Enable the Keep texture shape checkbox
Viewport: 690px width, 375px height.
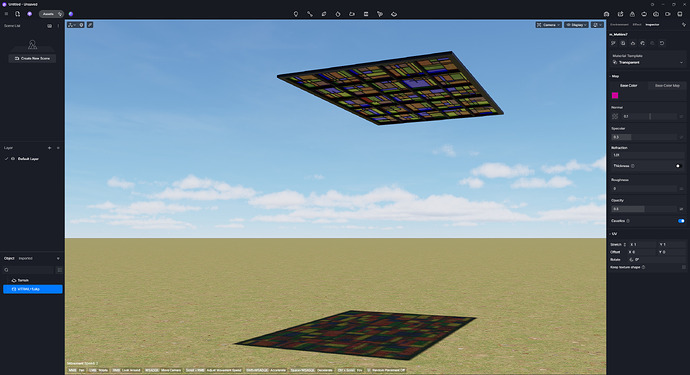(683, 267)
